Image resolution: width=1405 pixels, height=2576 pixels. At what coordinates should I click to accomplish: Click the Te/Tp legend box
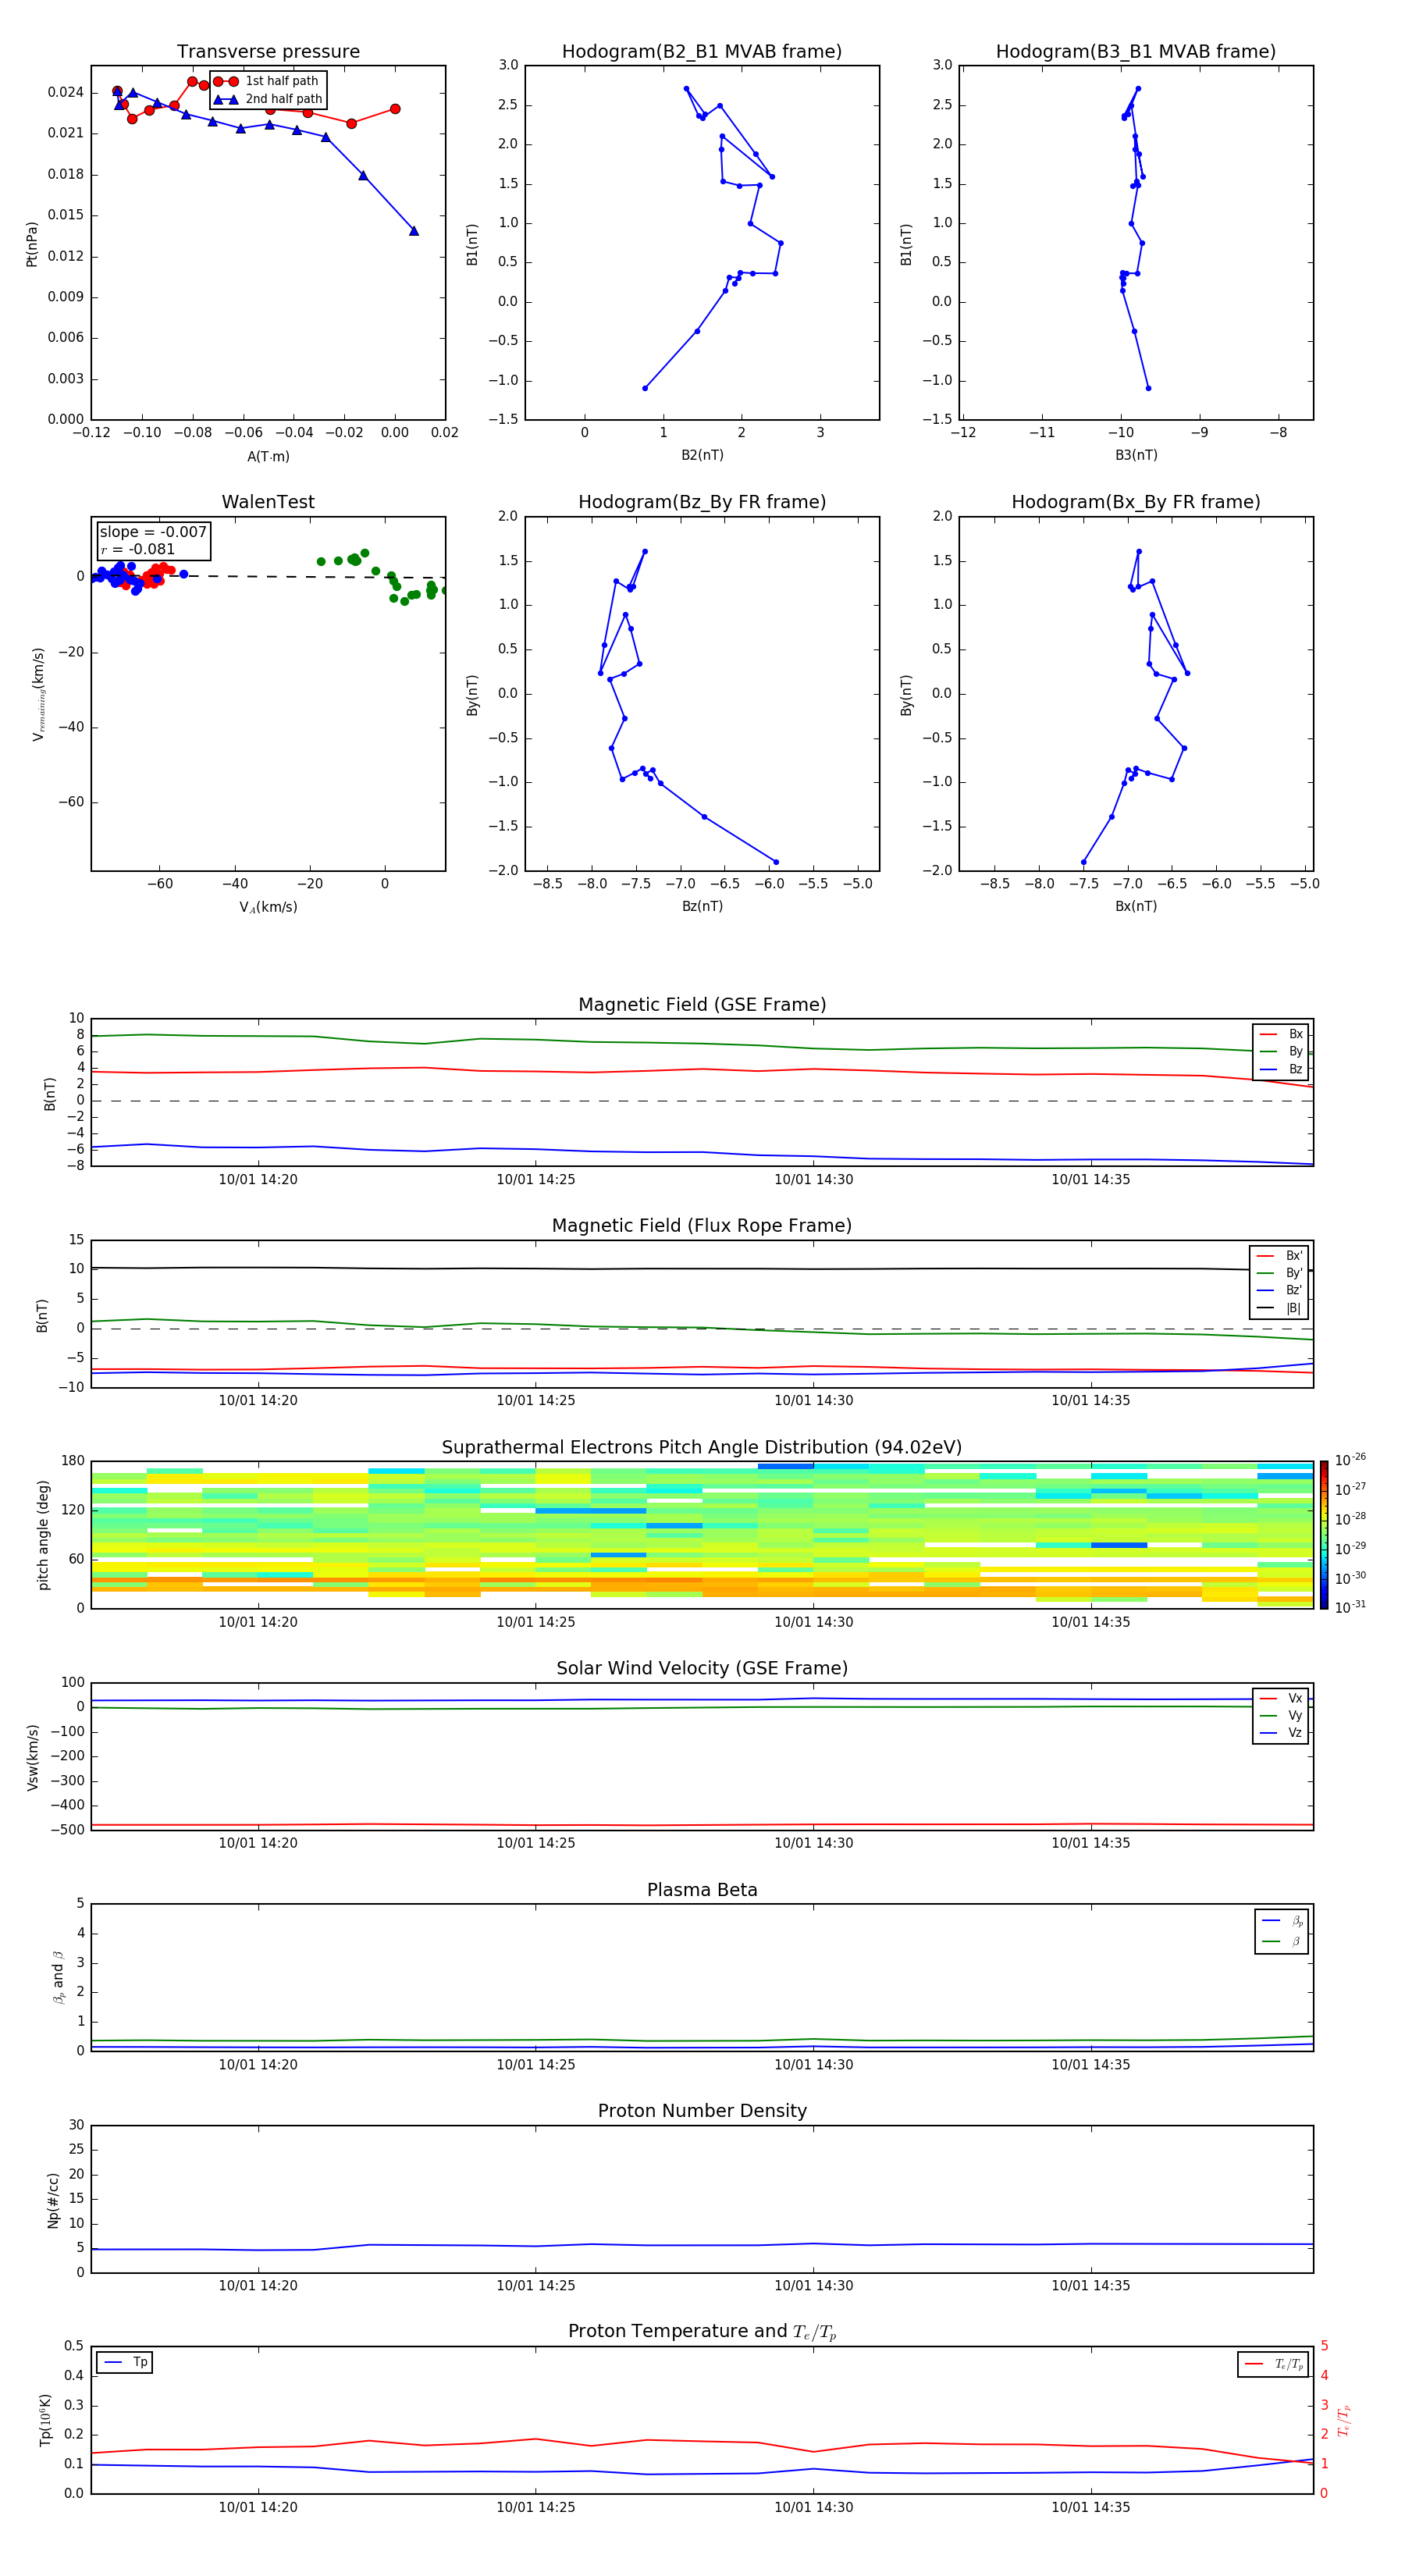(x=1273, y=2365)
